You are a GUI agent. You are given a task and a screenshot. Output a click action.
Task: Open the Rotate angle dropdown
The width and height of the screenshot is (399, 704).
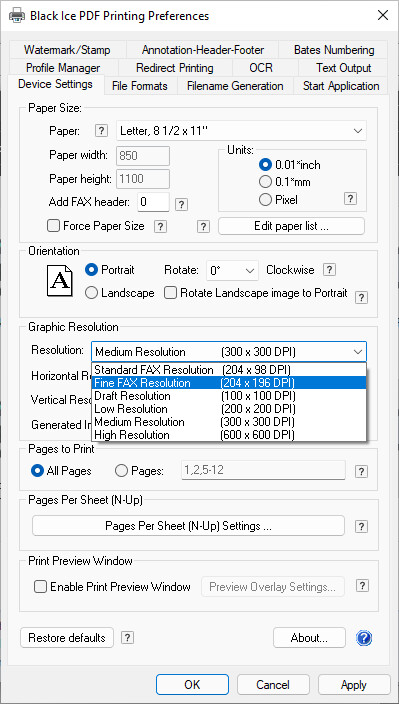pyautogui.click(x=232, y=271)
